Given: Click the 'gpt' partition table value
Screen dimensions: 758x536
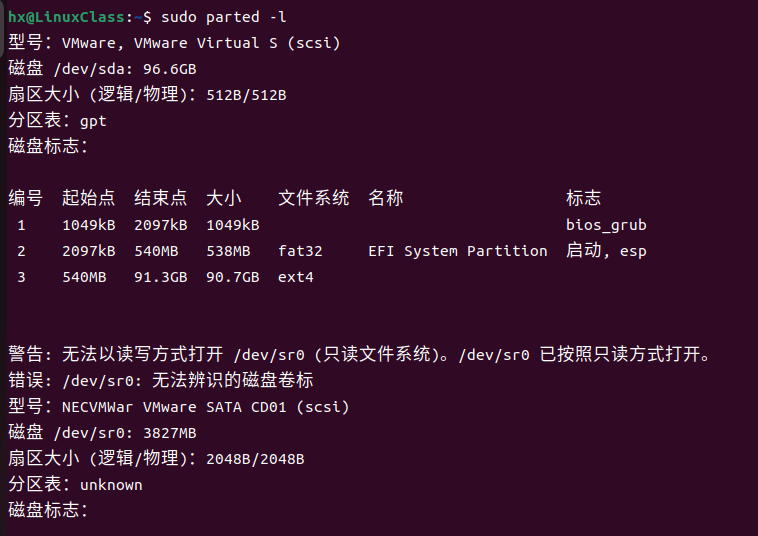Looking at the screenshot, I should pyautogui.click(x=93, y=121).
